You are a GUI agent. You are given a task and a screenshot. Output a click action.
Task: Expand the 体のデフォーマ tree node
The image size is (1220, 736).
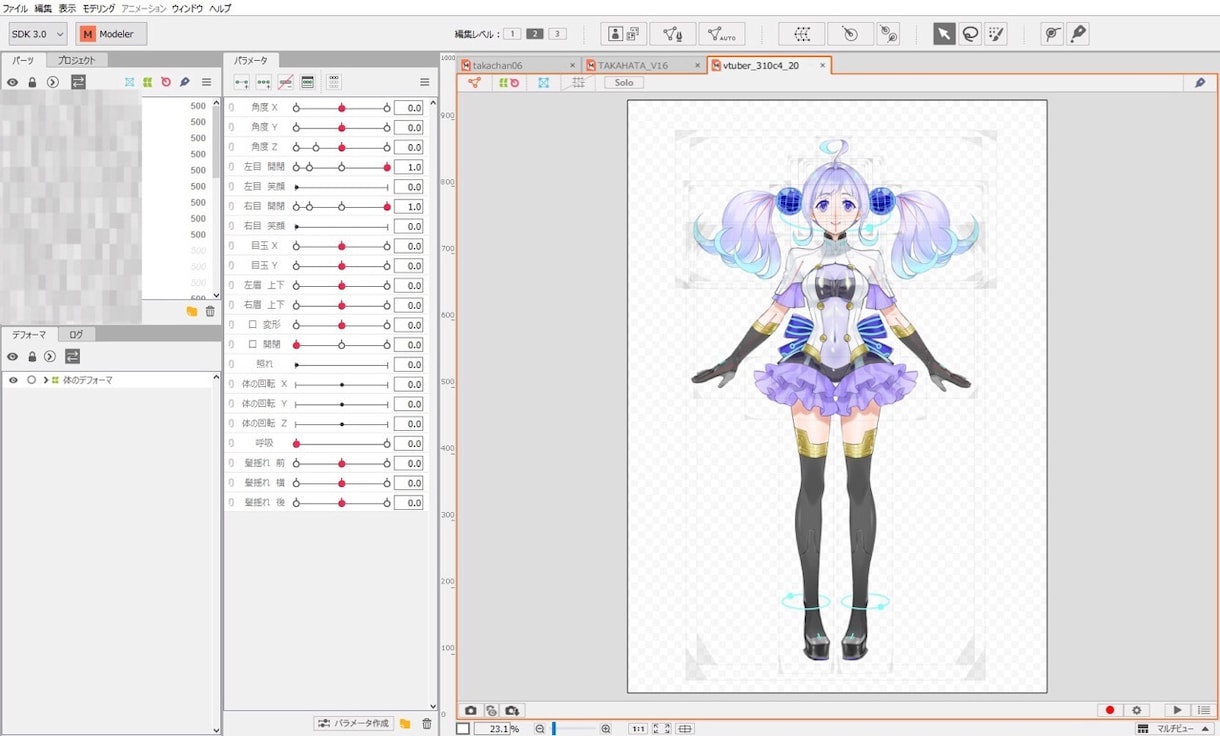45,380
